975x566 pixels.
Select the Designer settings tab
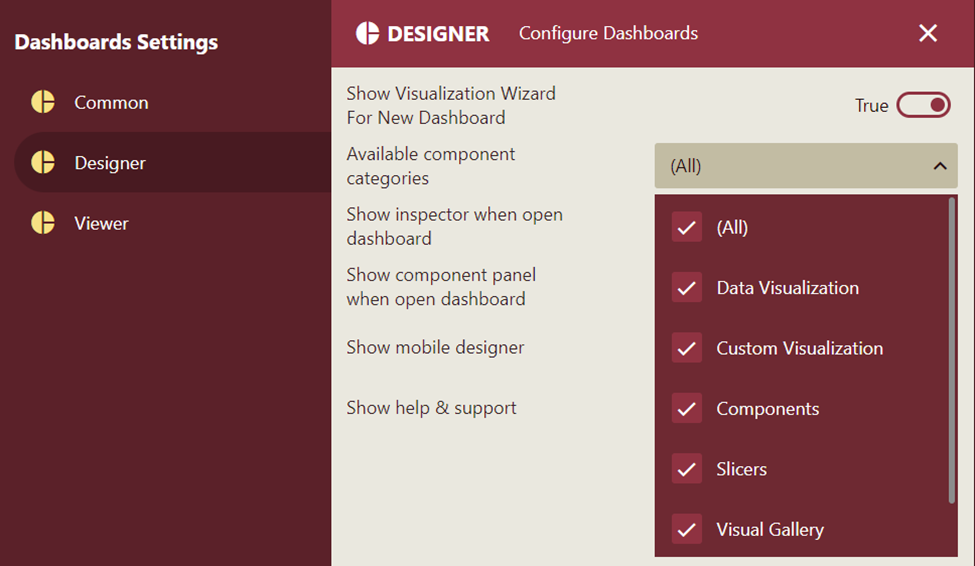(110, 163)
